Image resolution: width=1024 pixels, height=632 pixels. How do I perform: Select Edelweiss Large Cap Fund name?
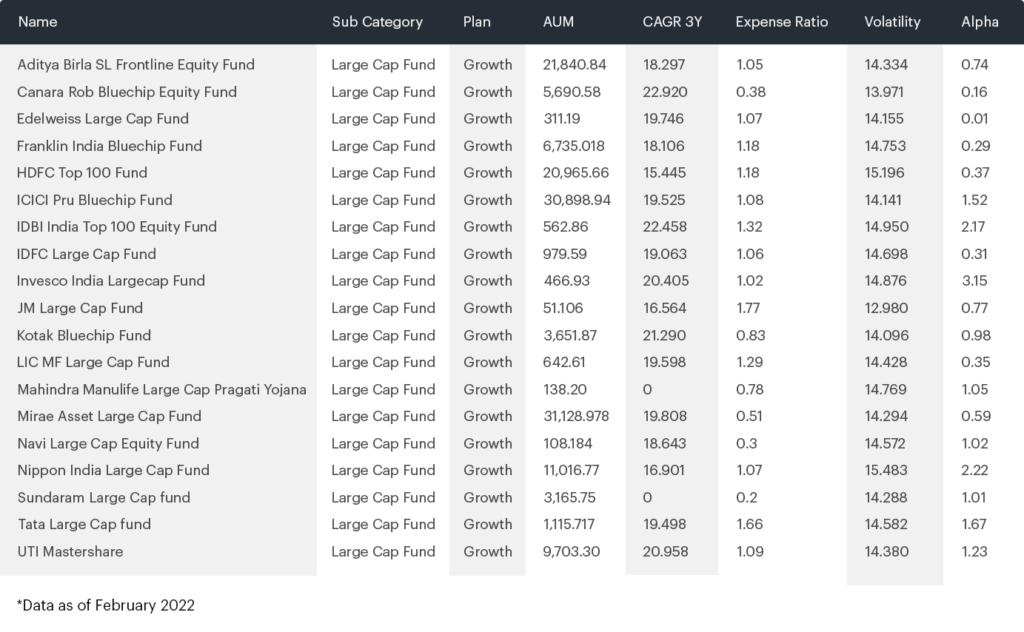pyautogui.click(x=103, y=119)
